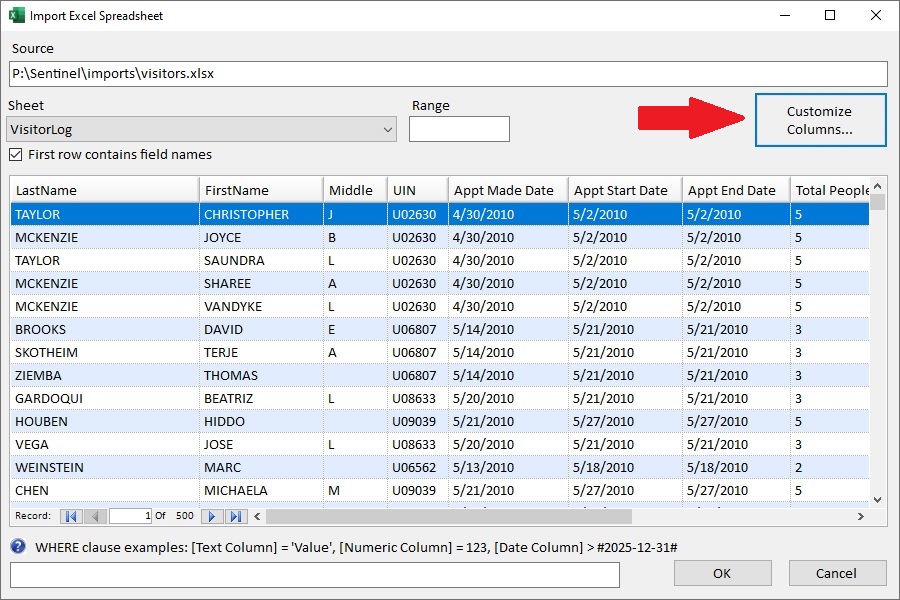Click Total People value 2 in WEINSTEIN row

tap(830, 467)
